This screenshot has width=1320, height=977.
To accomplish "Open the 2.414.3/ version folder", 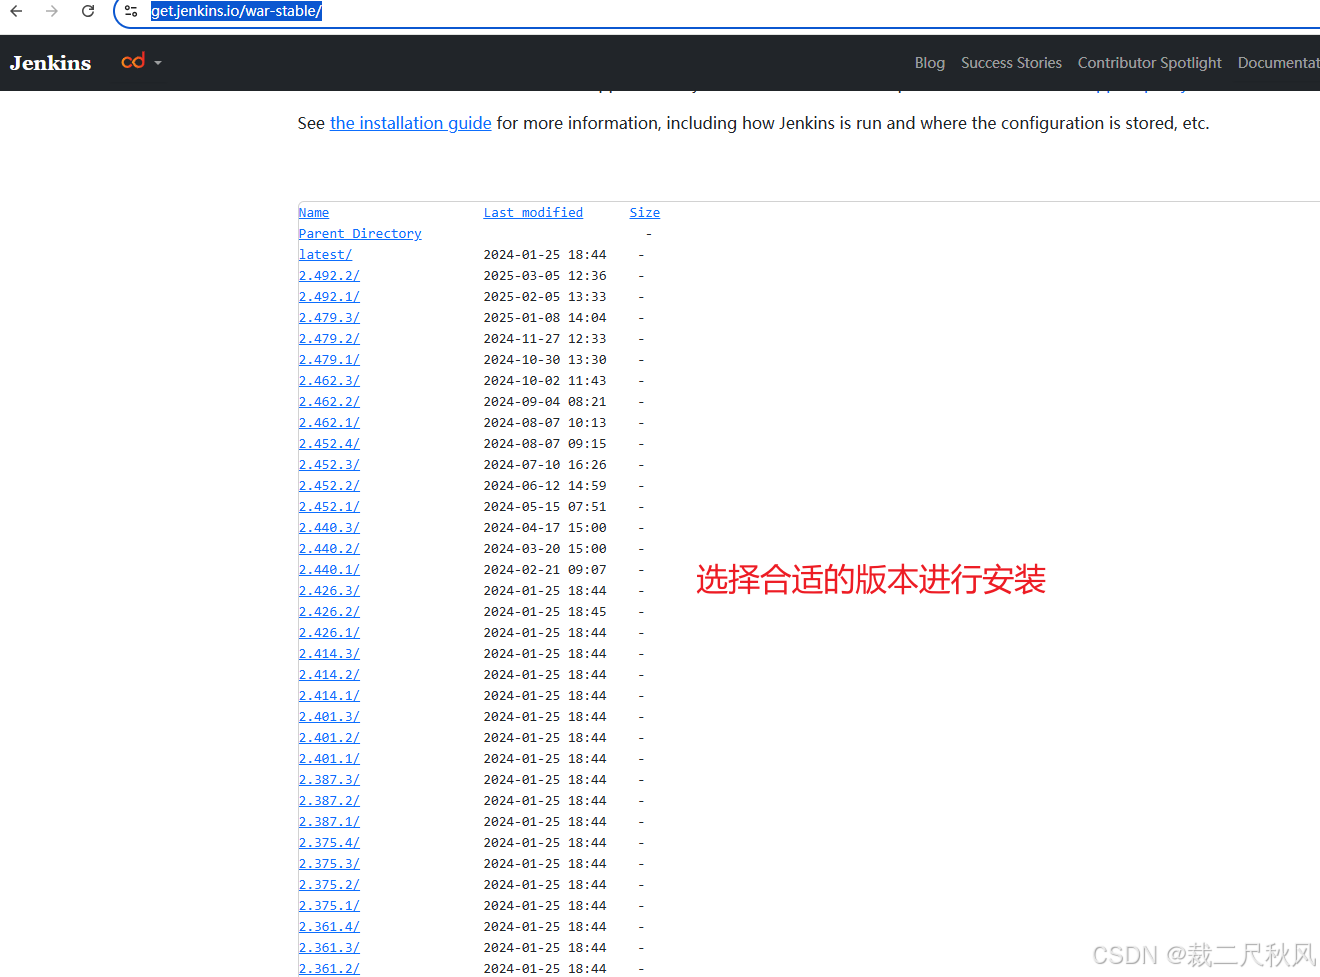I will point(329,654).
